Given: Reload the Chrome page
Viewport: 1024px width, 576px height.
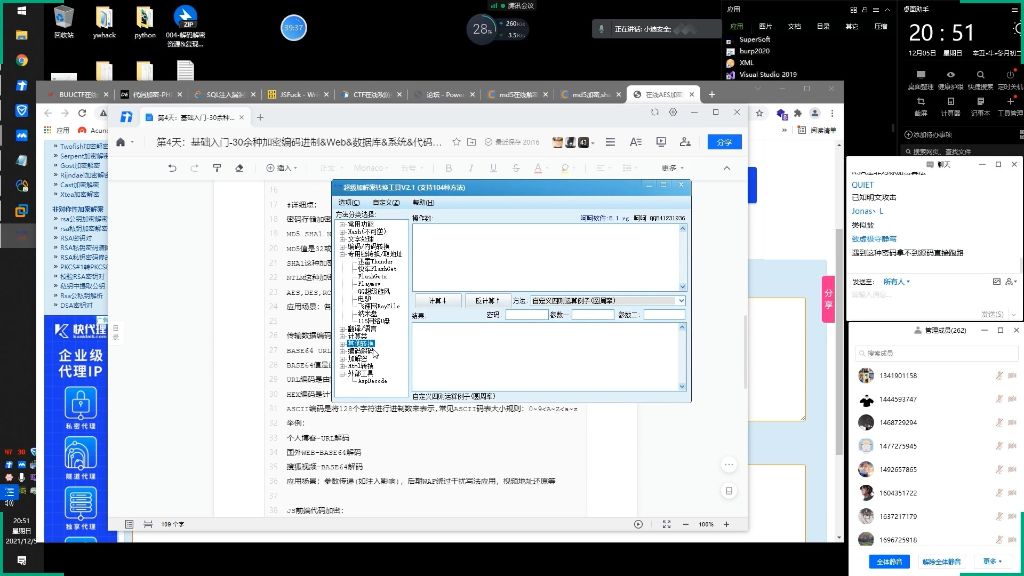Looking at the screenshot, I should [x=82, y=113].
